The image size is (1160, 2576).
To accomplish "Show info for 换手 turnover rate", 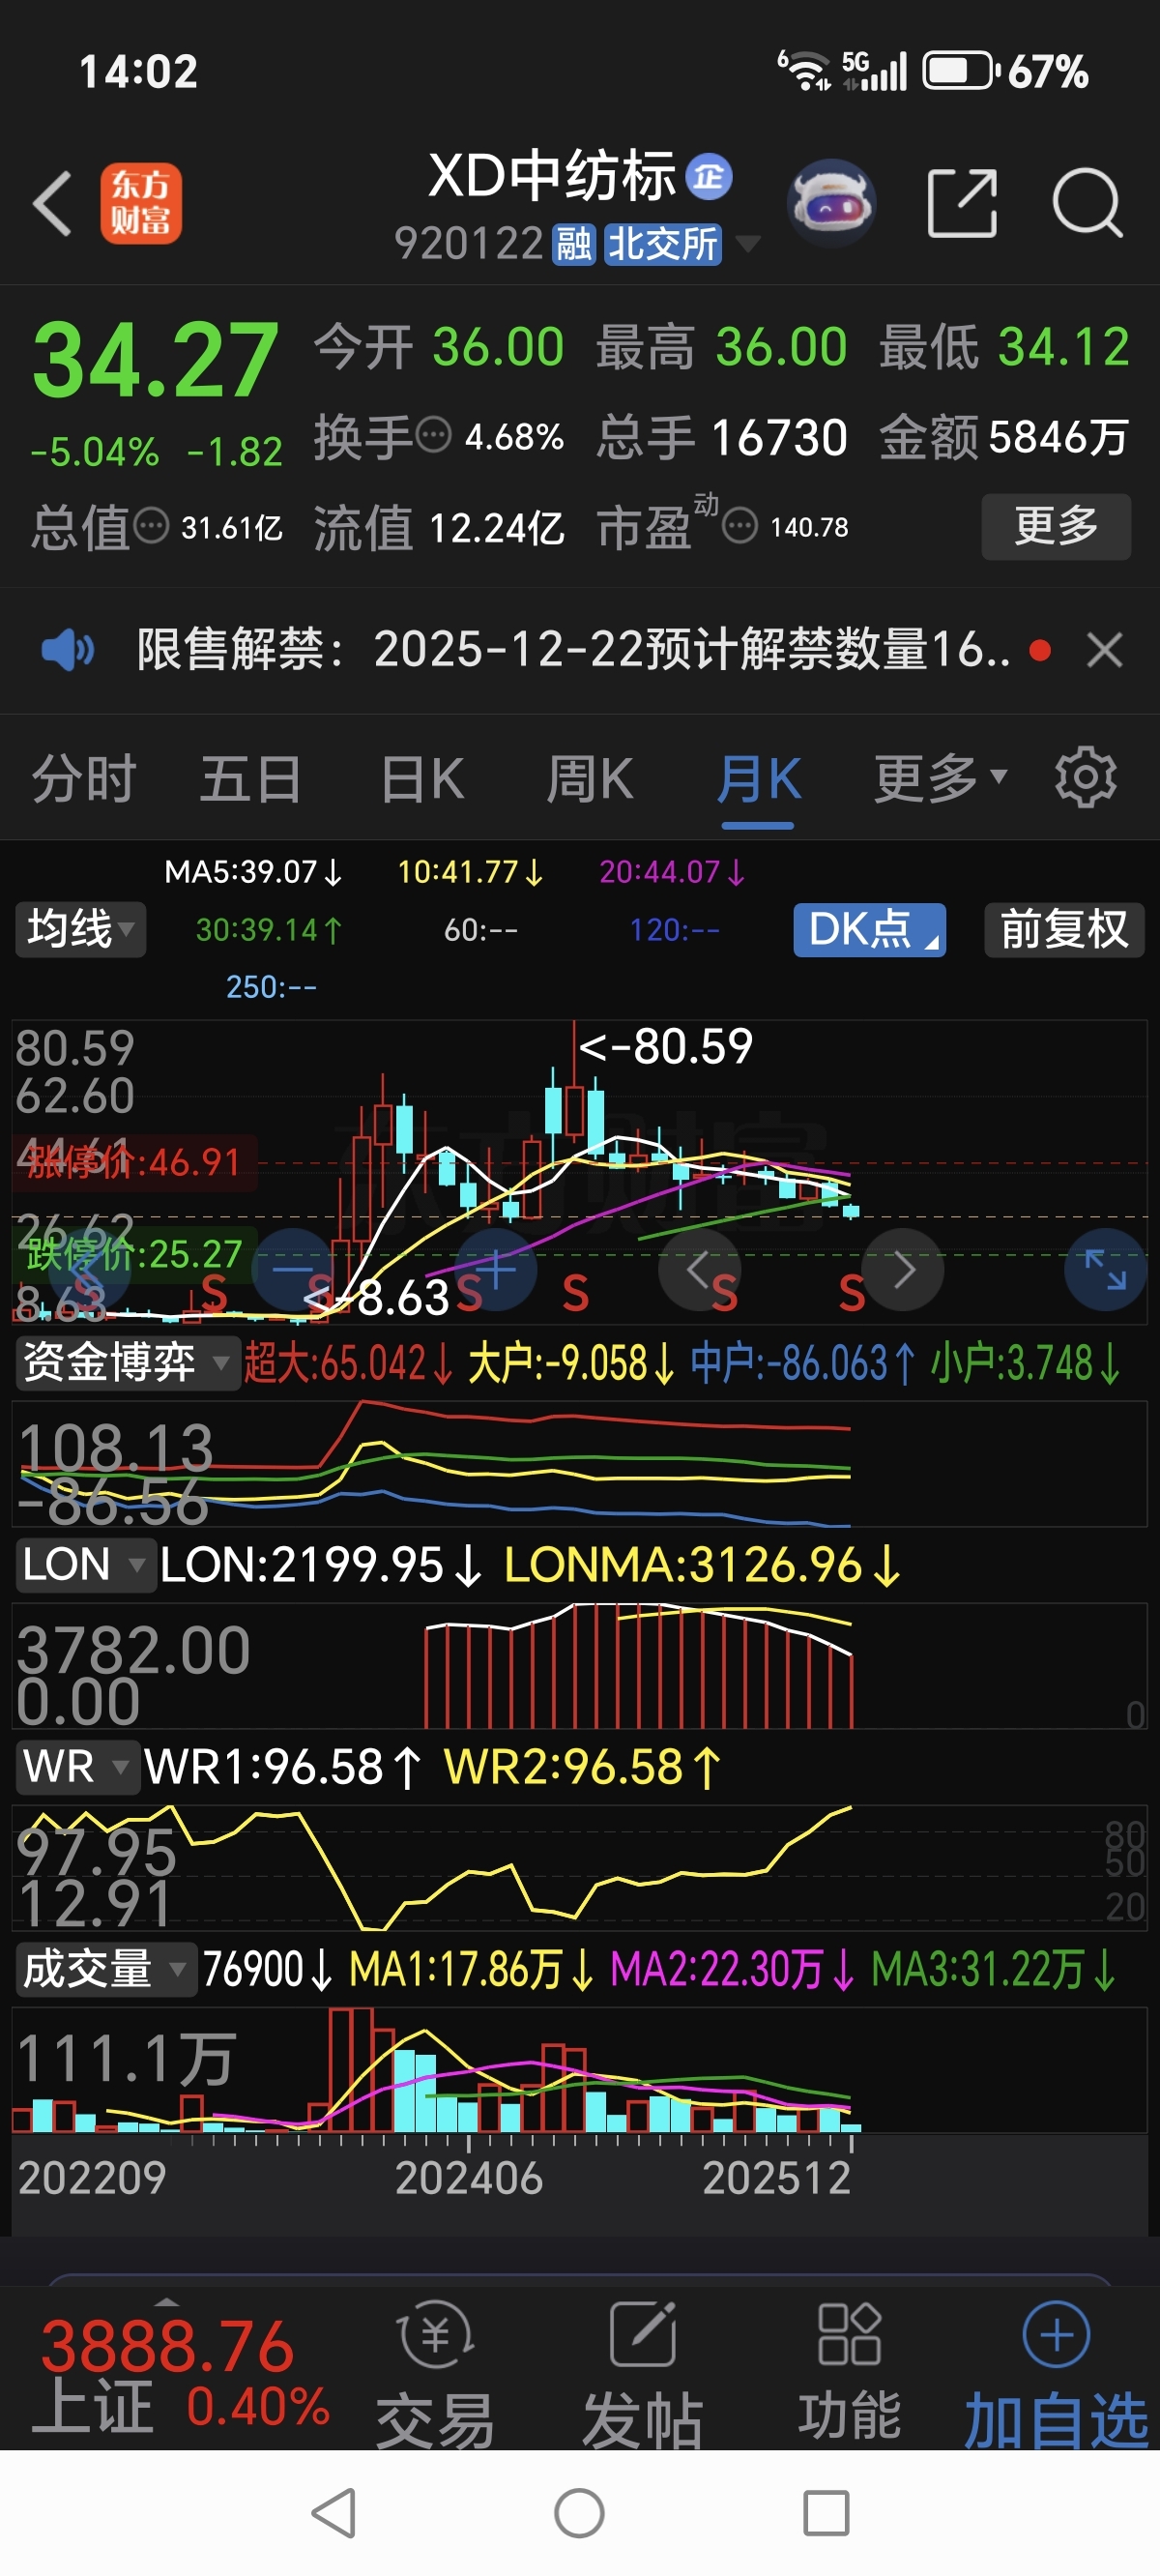I will 433,436.
